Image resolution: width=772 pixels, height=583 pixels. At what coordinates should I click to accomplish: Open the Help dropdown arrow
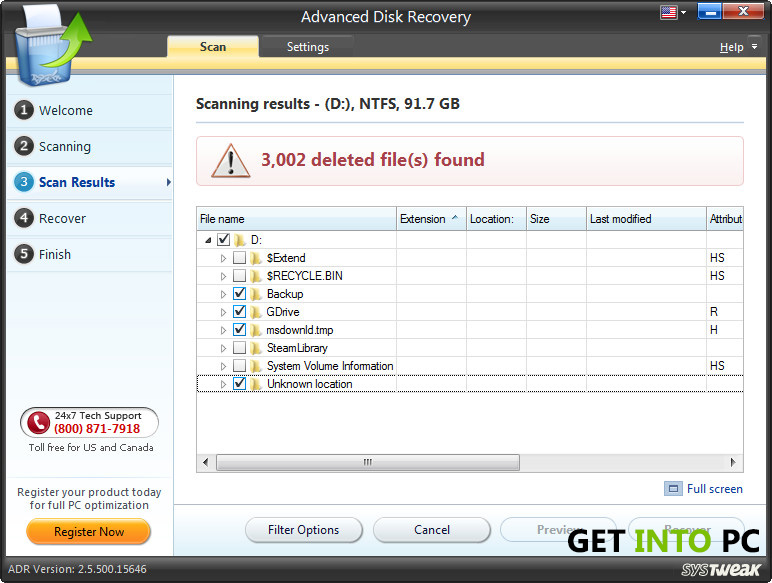pyautogui.click(x=754, y=46)
